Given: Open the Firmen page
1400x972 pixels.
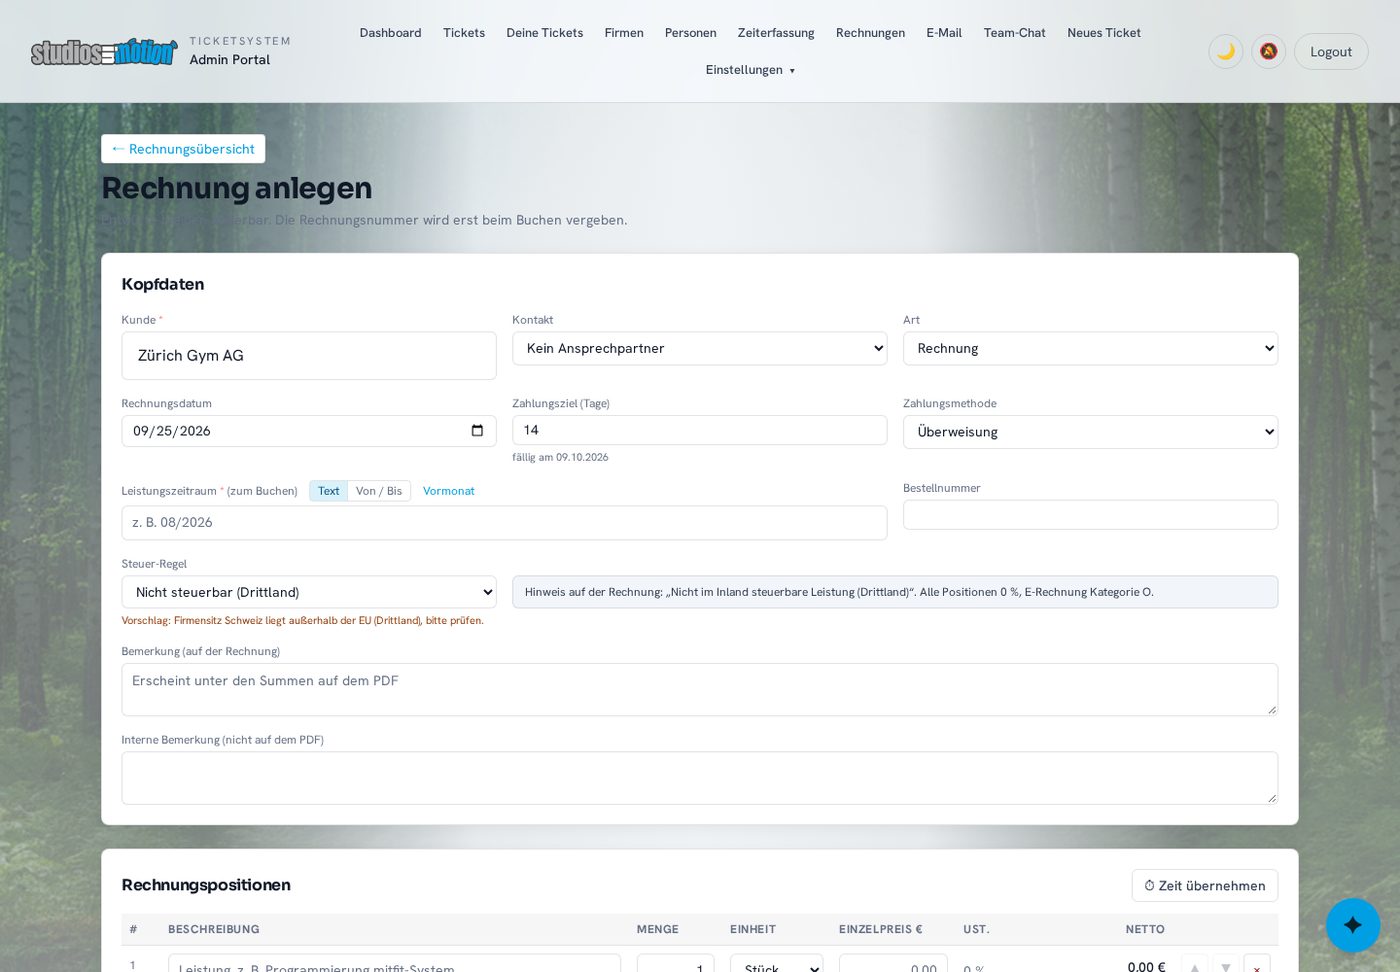Looking at the screenshot, I should pyautogui.click(x=624, y=33).
